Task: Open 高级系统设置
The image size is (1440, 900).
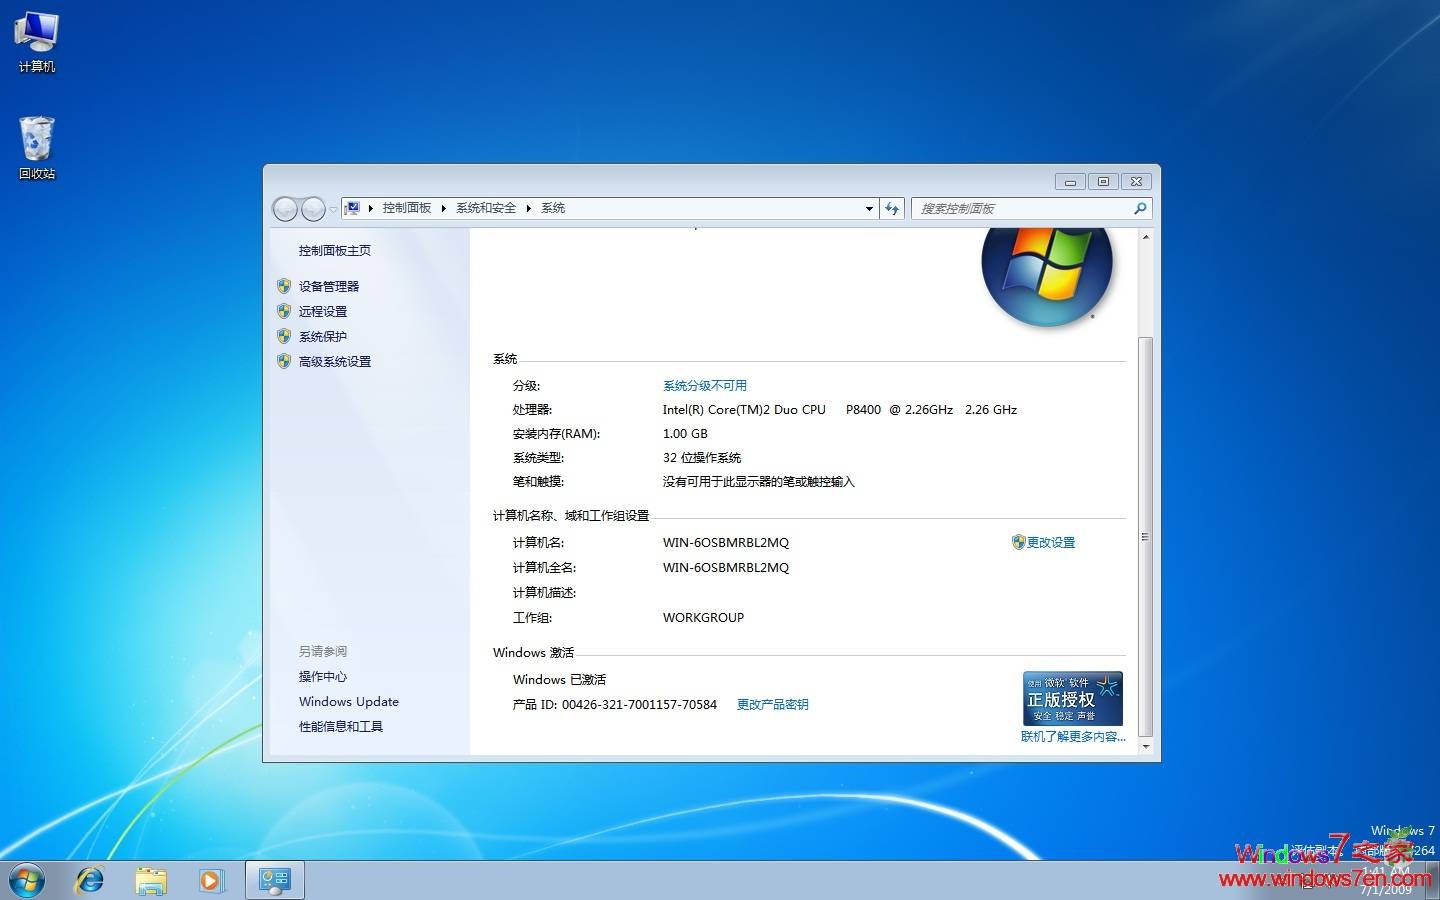Action: [x=333, y=361]
